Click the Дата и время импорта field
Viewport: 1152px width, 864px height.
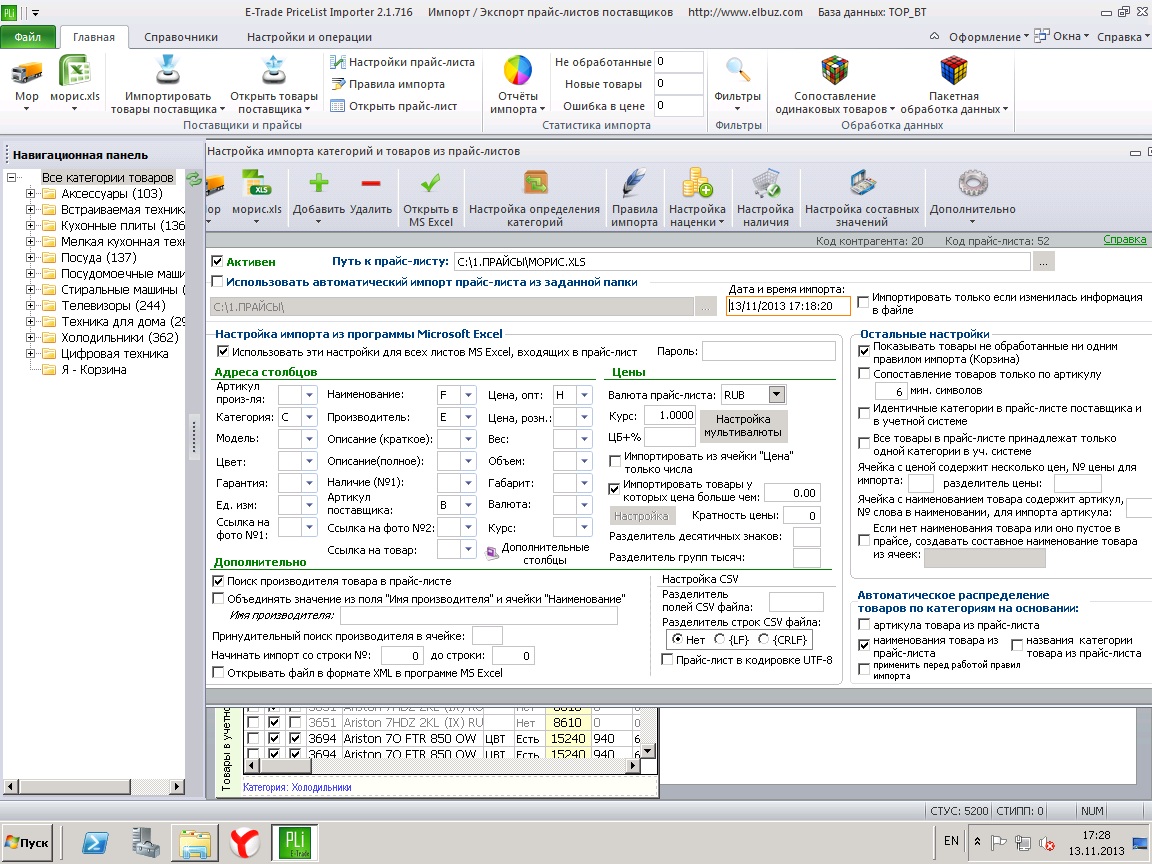[788, 306]
